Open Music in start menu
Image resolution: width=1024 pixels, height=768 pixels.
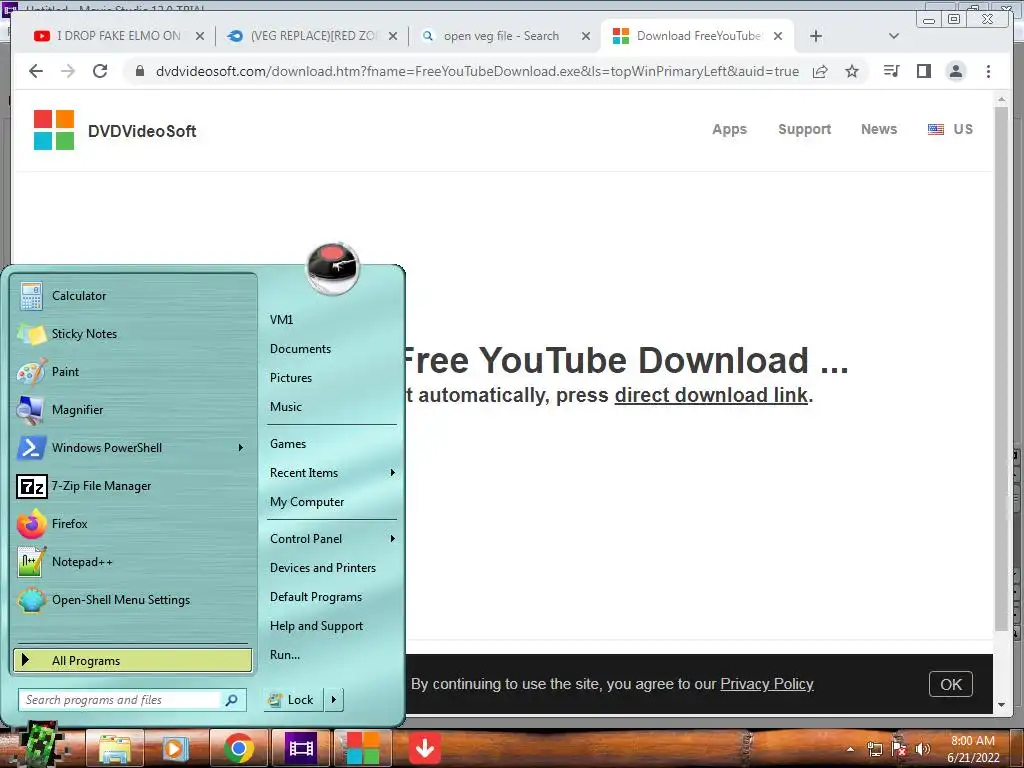[285, 406]
